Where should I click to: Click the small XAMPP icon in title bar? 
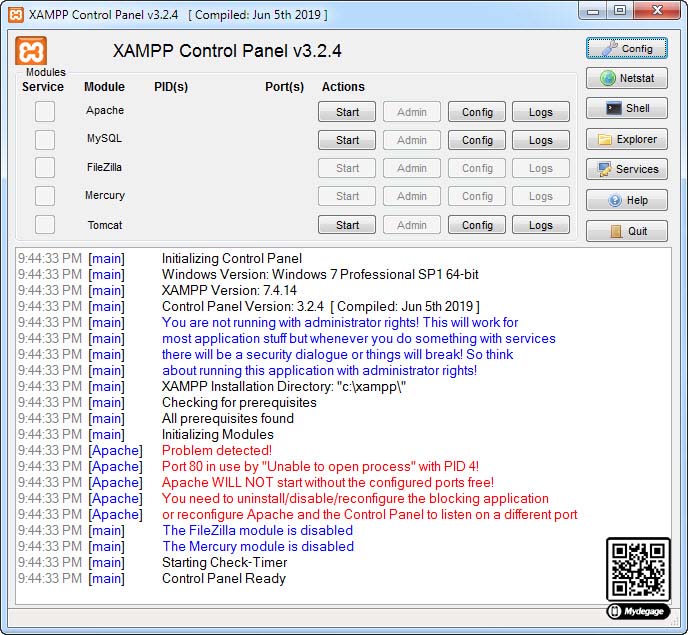[16, 14]
